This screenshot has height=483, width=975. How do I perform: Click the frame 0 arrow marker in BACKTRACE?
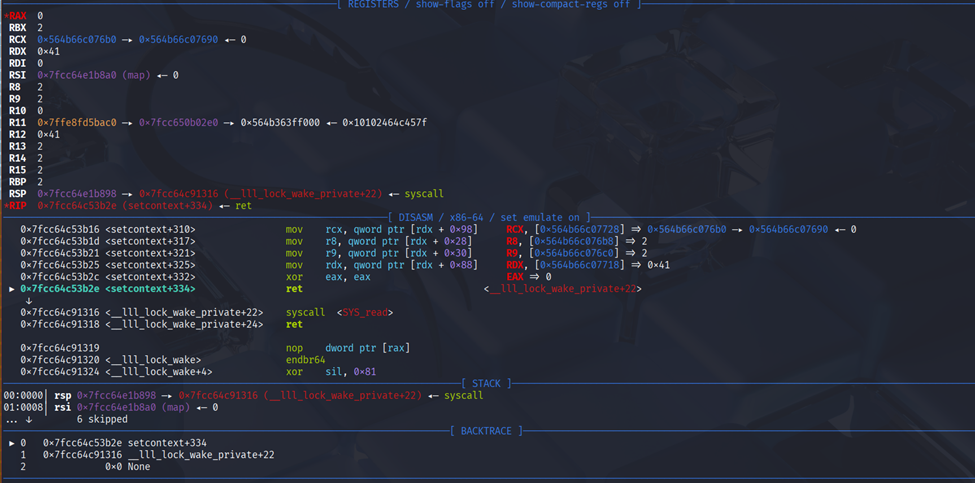[x=11, y=442]
